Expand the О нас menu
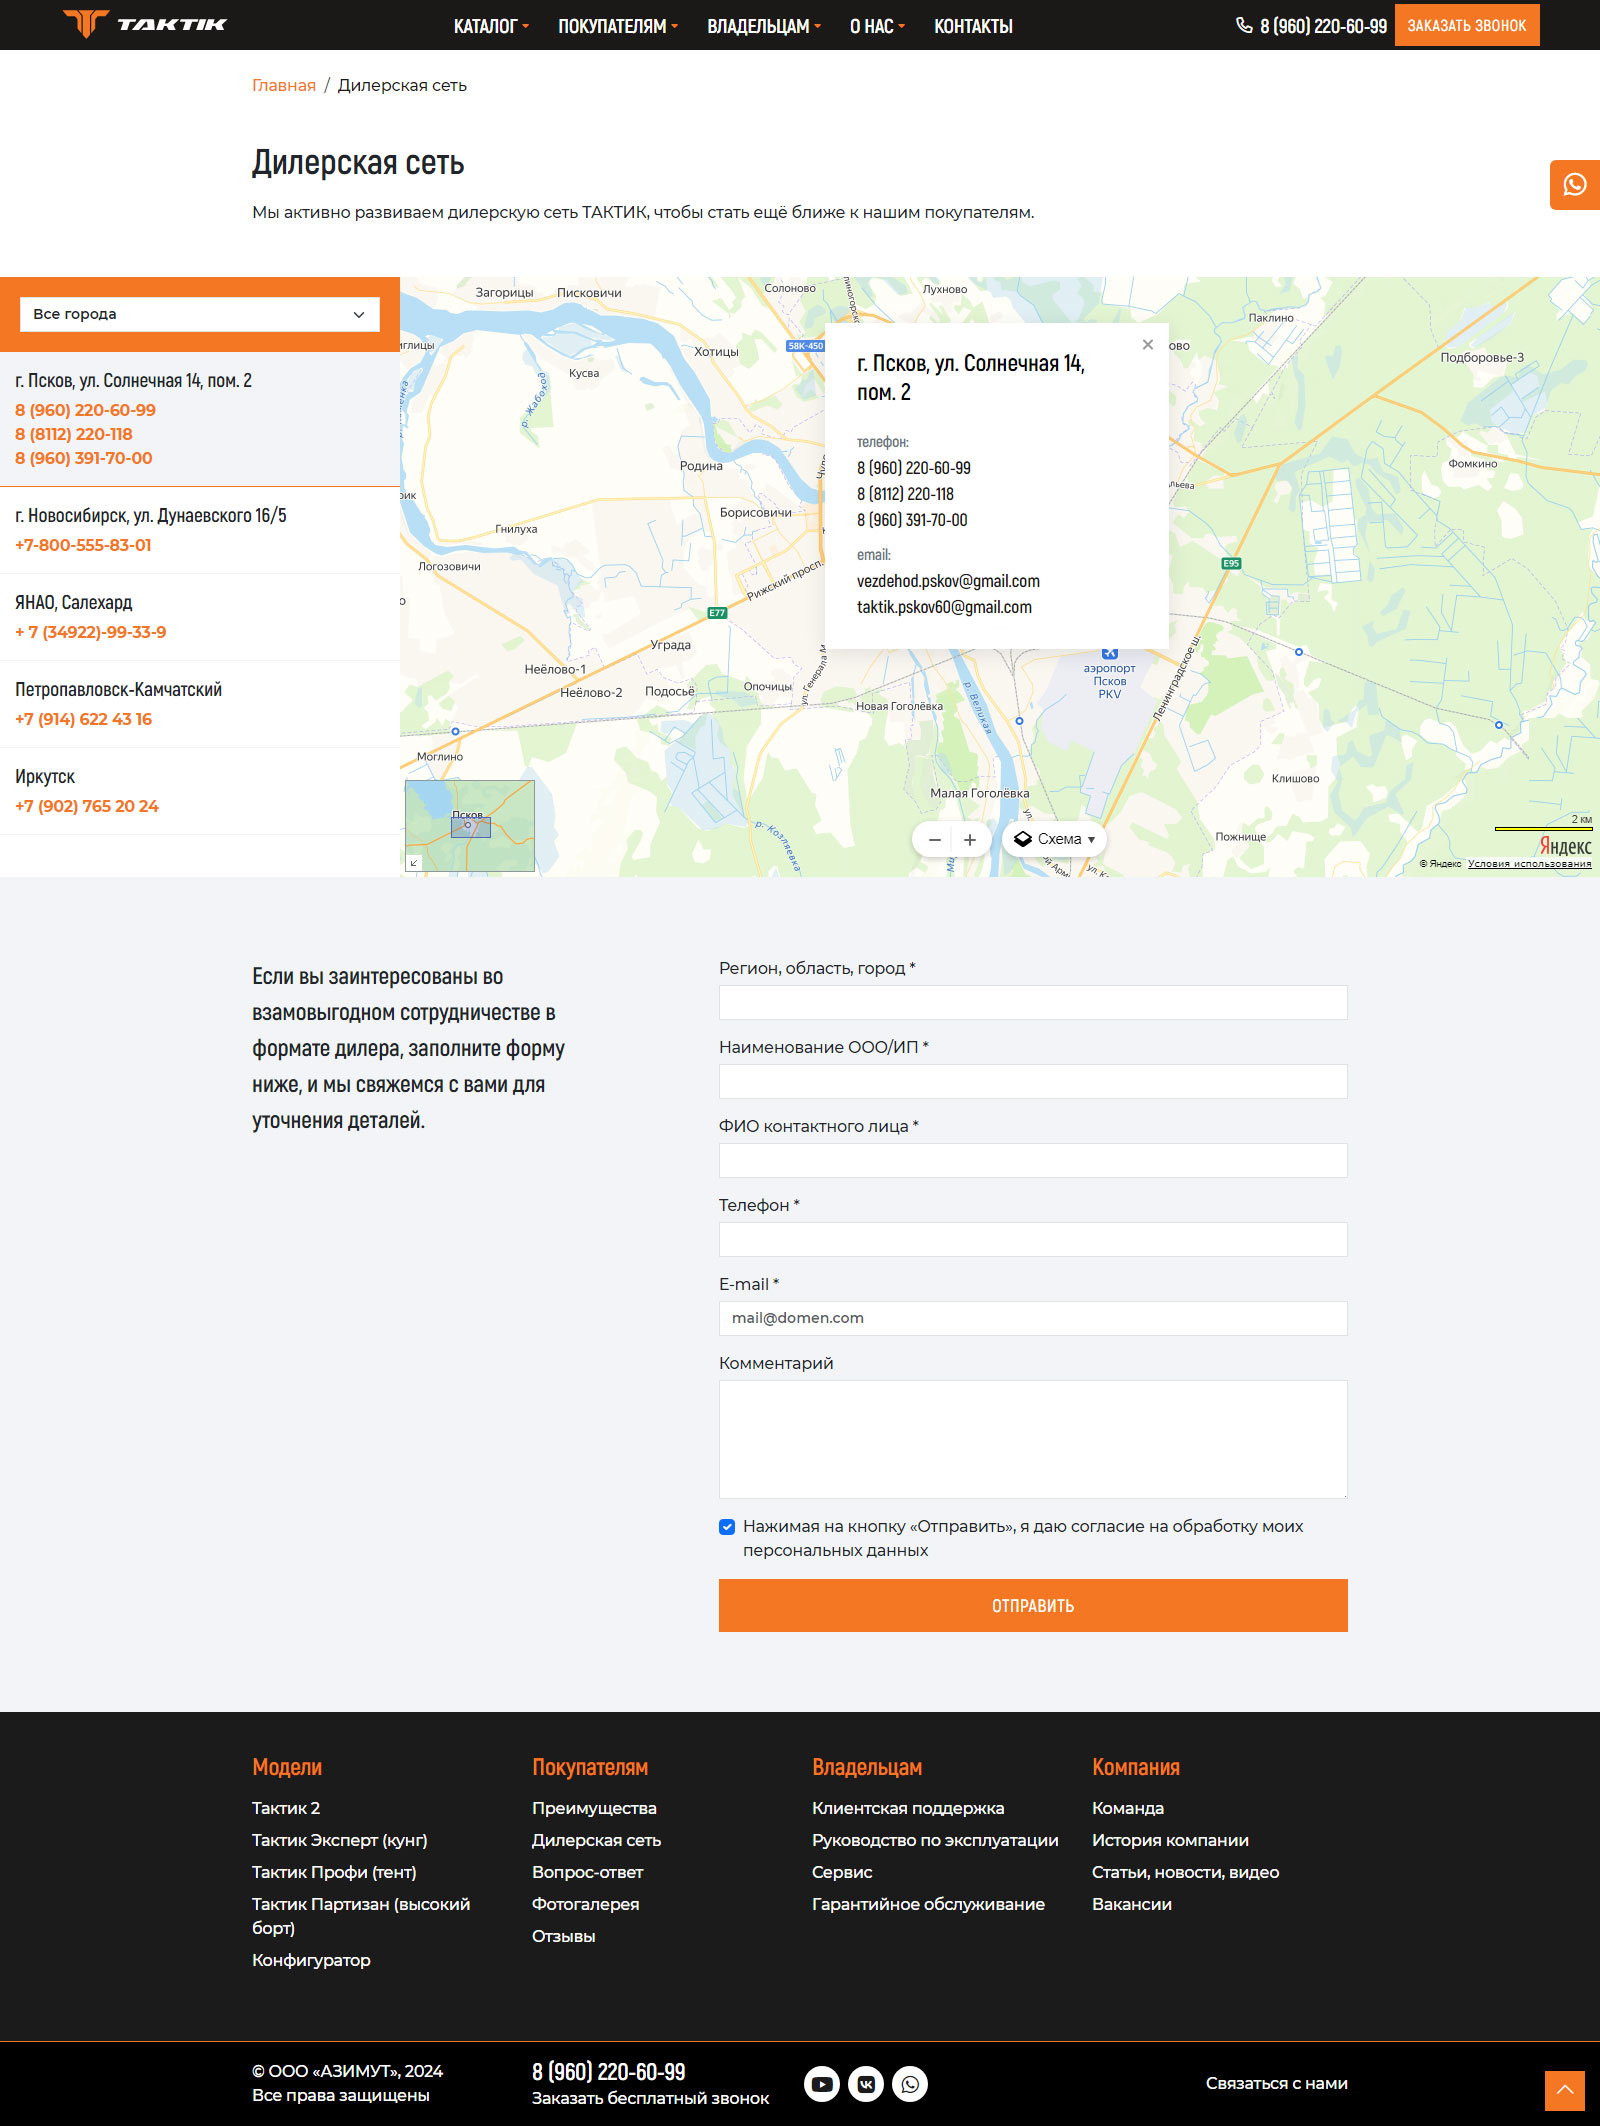1600x2126 pixels. tap(877, 26)
